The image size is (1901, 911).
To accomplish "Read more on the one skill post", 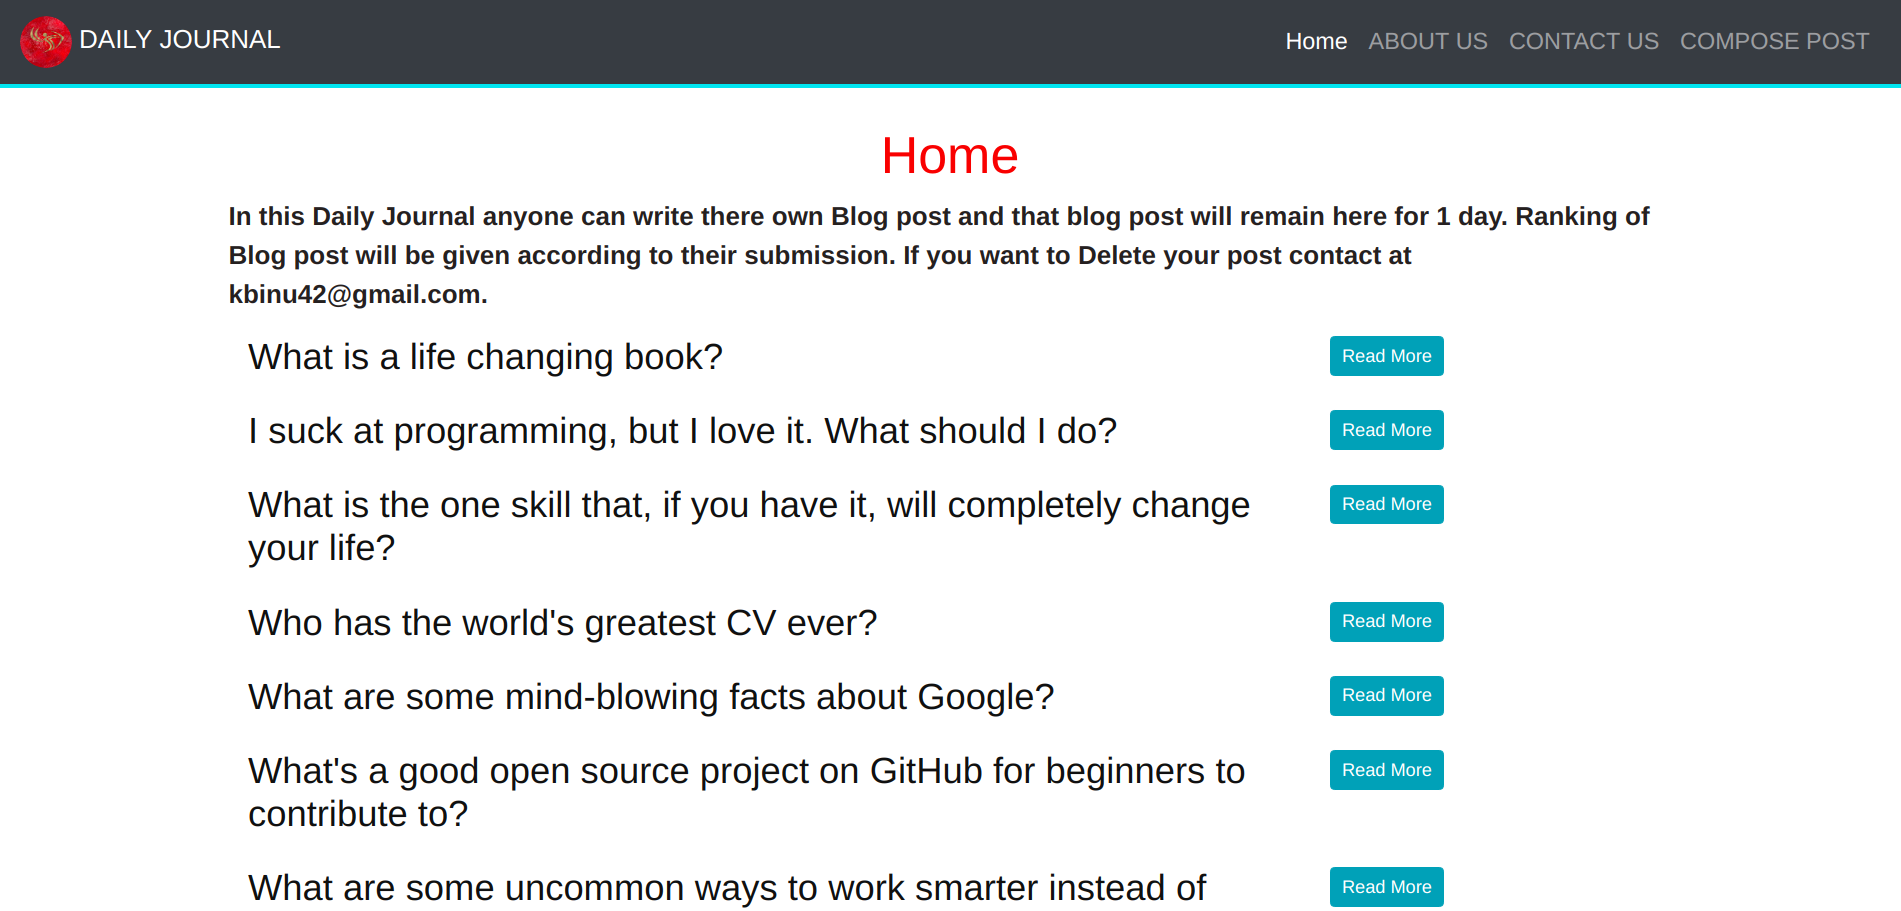I will [x=1386, y=504].
